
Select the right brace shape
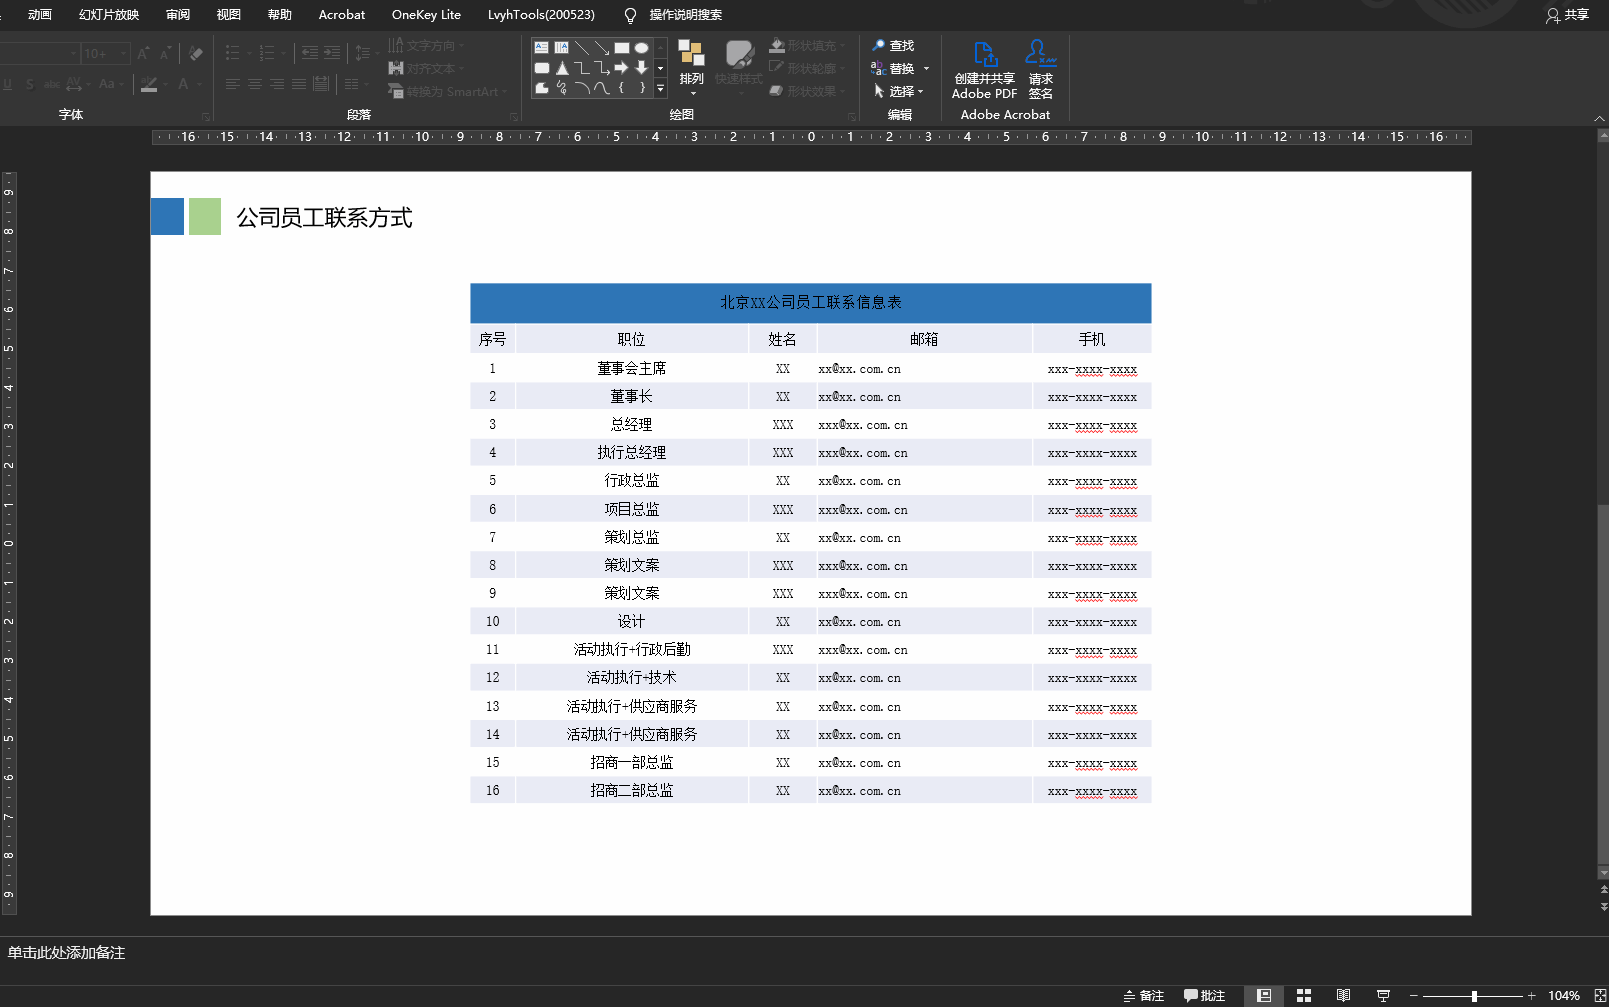pyautogui.click(x=641, y=88)
